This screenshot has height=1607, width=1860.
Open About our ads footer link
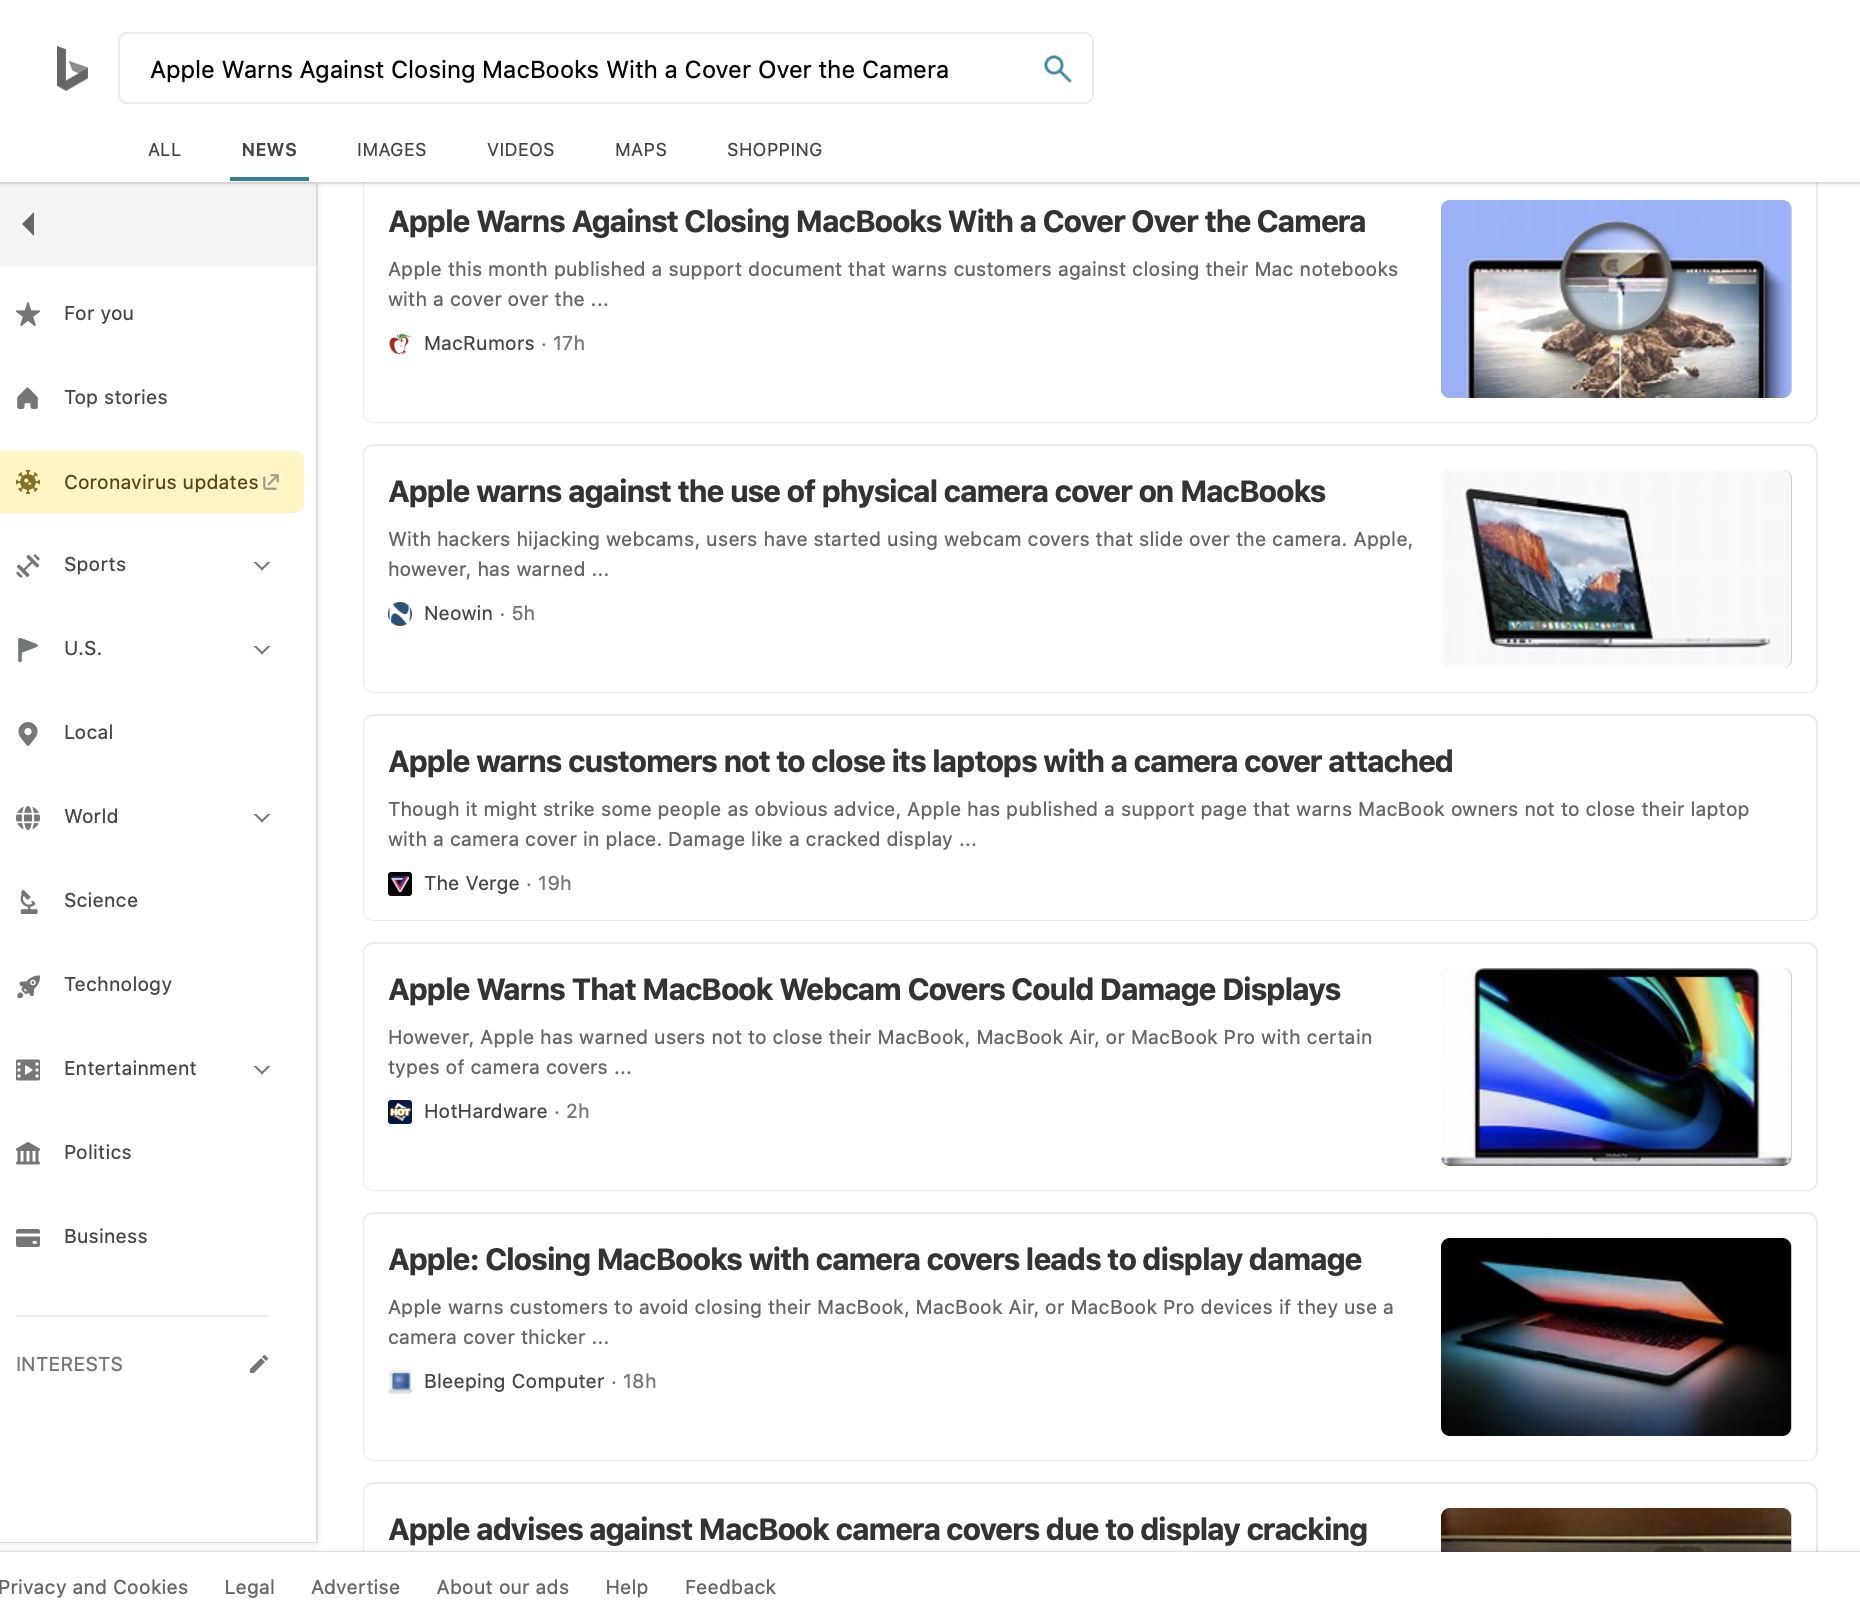tap(502, 1587)
